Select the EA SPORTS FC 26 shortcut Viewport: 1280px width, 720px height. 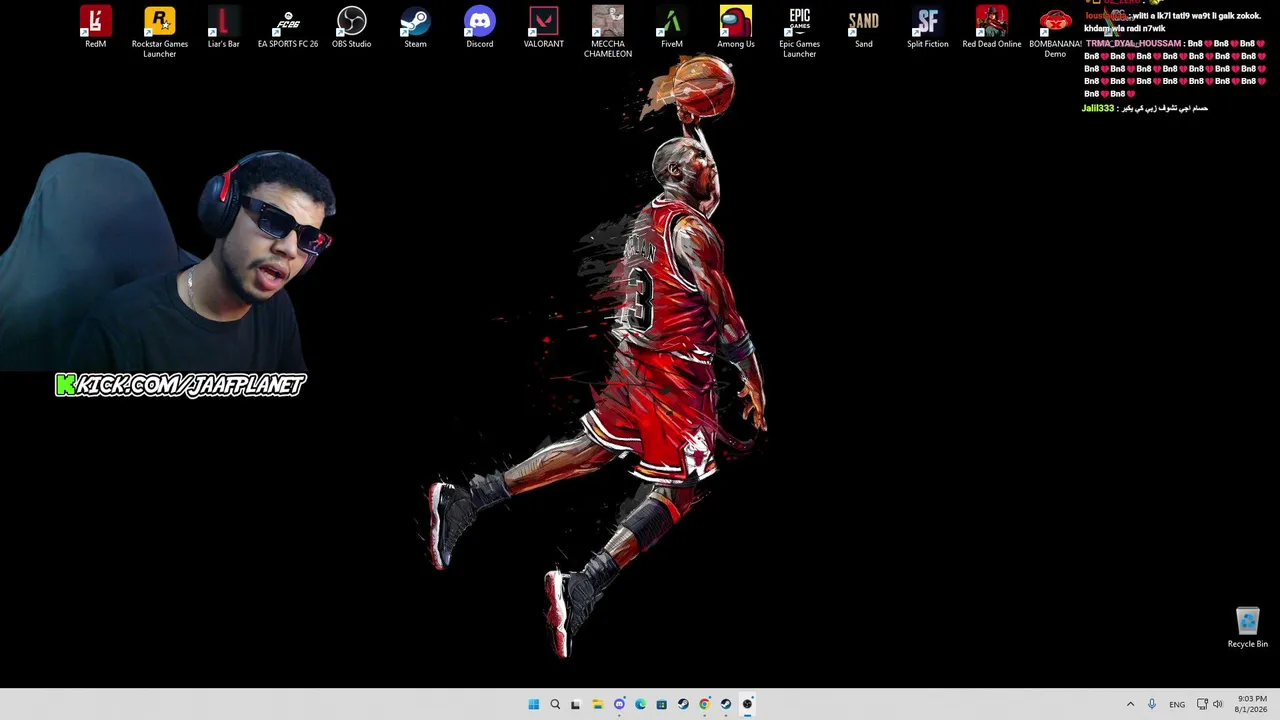coord(288,28)
